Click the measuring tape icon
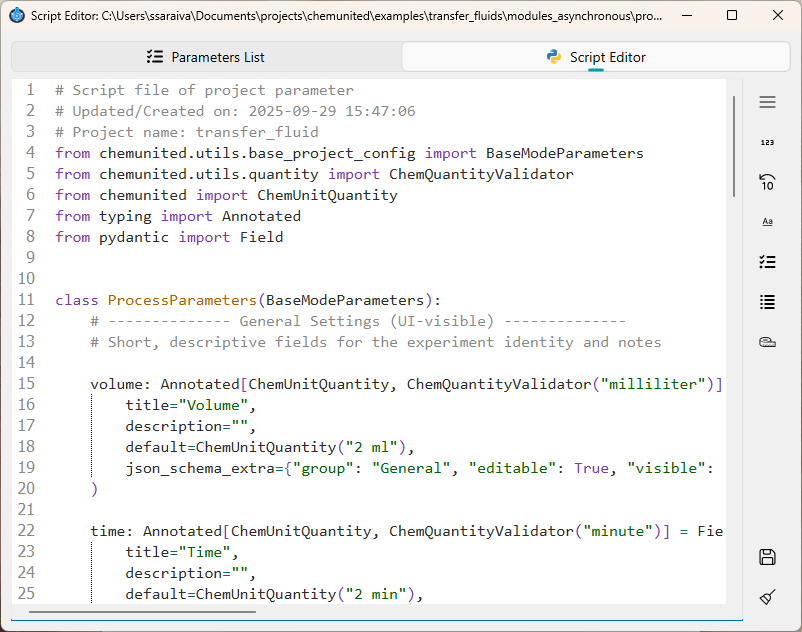This screenshot has width=802, height=632. (x=767, y=342)
